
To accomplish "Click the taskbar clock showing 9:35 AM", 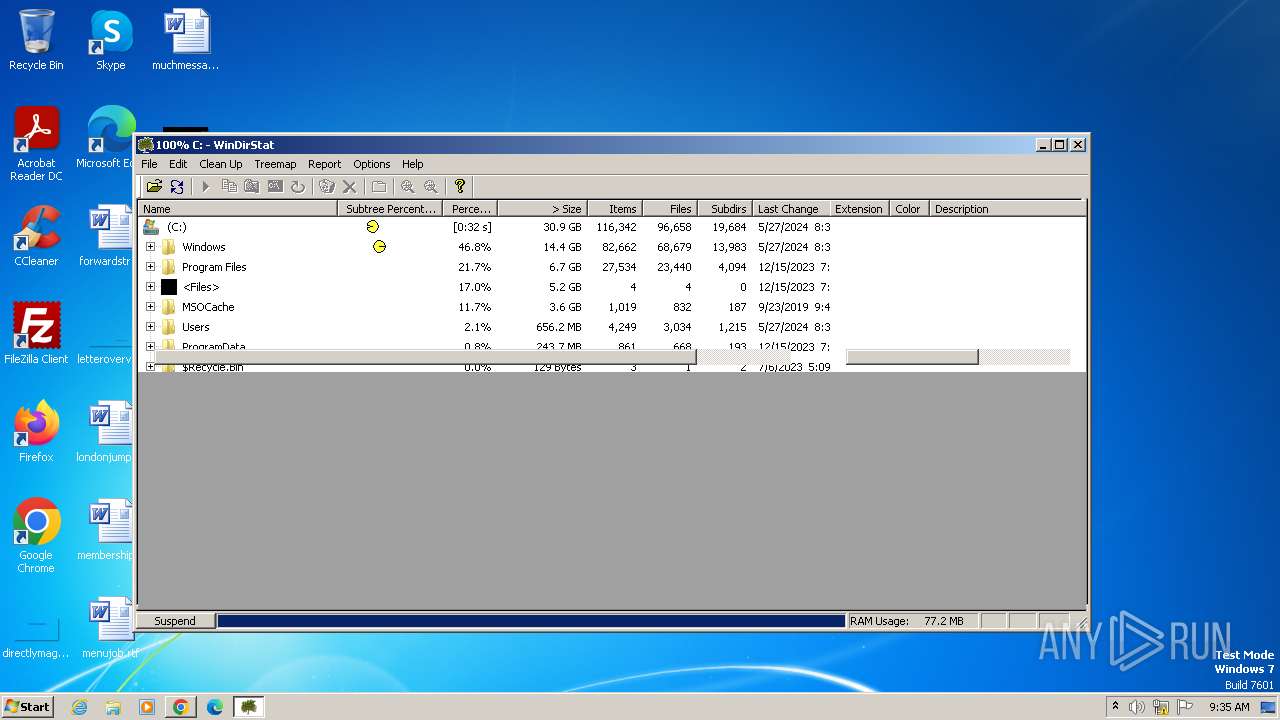I will [x=1229, y=707].
